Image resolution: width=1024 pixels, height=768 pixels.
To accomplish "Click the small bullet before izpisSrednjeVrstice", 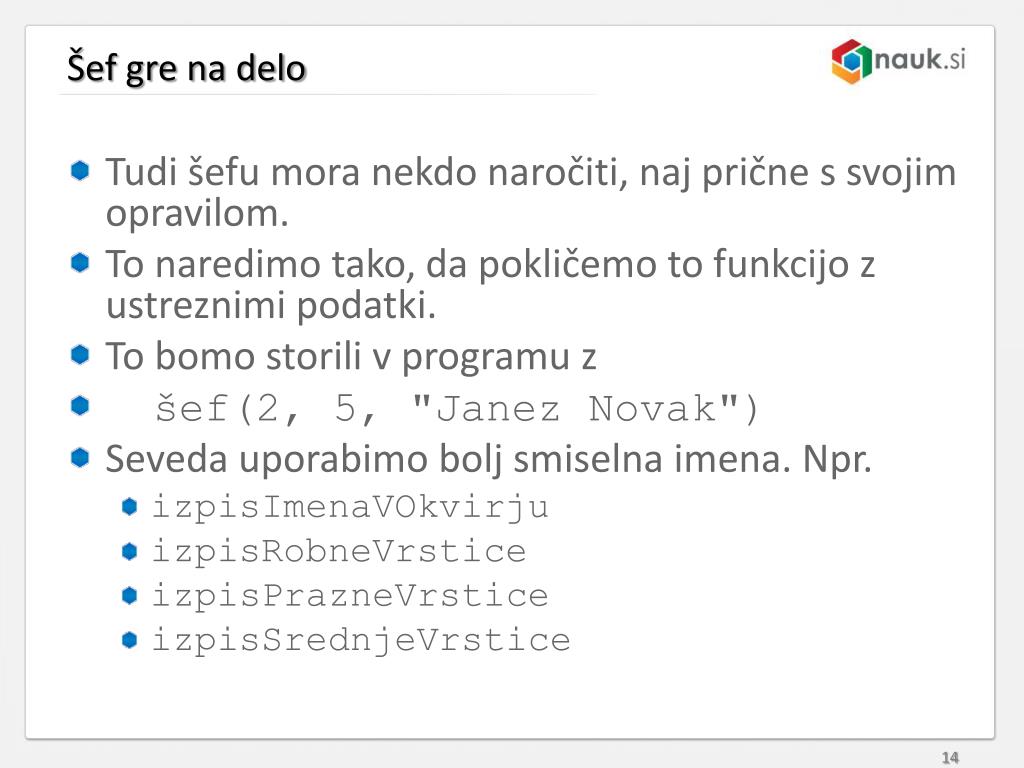I will tap(129, 640).
